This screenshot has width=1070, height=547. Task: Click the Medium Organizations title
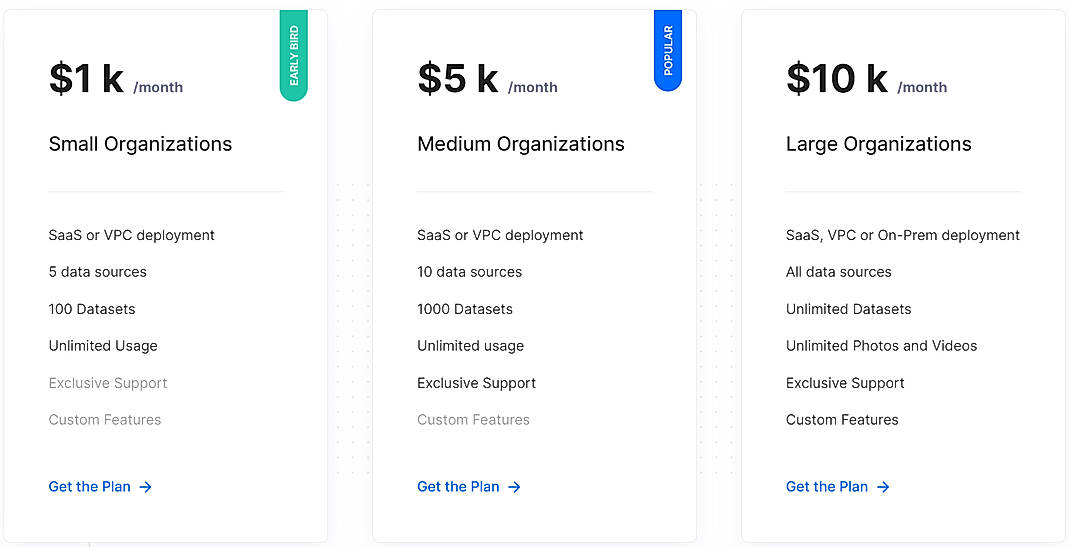[521, 144]
